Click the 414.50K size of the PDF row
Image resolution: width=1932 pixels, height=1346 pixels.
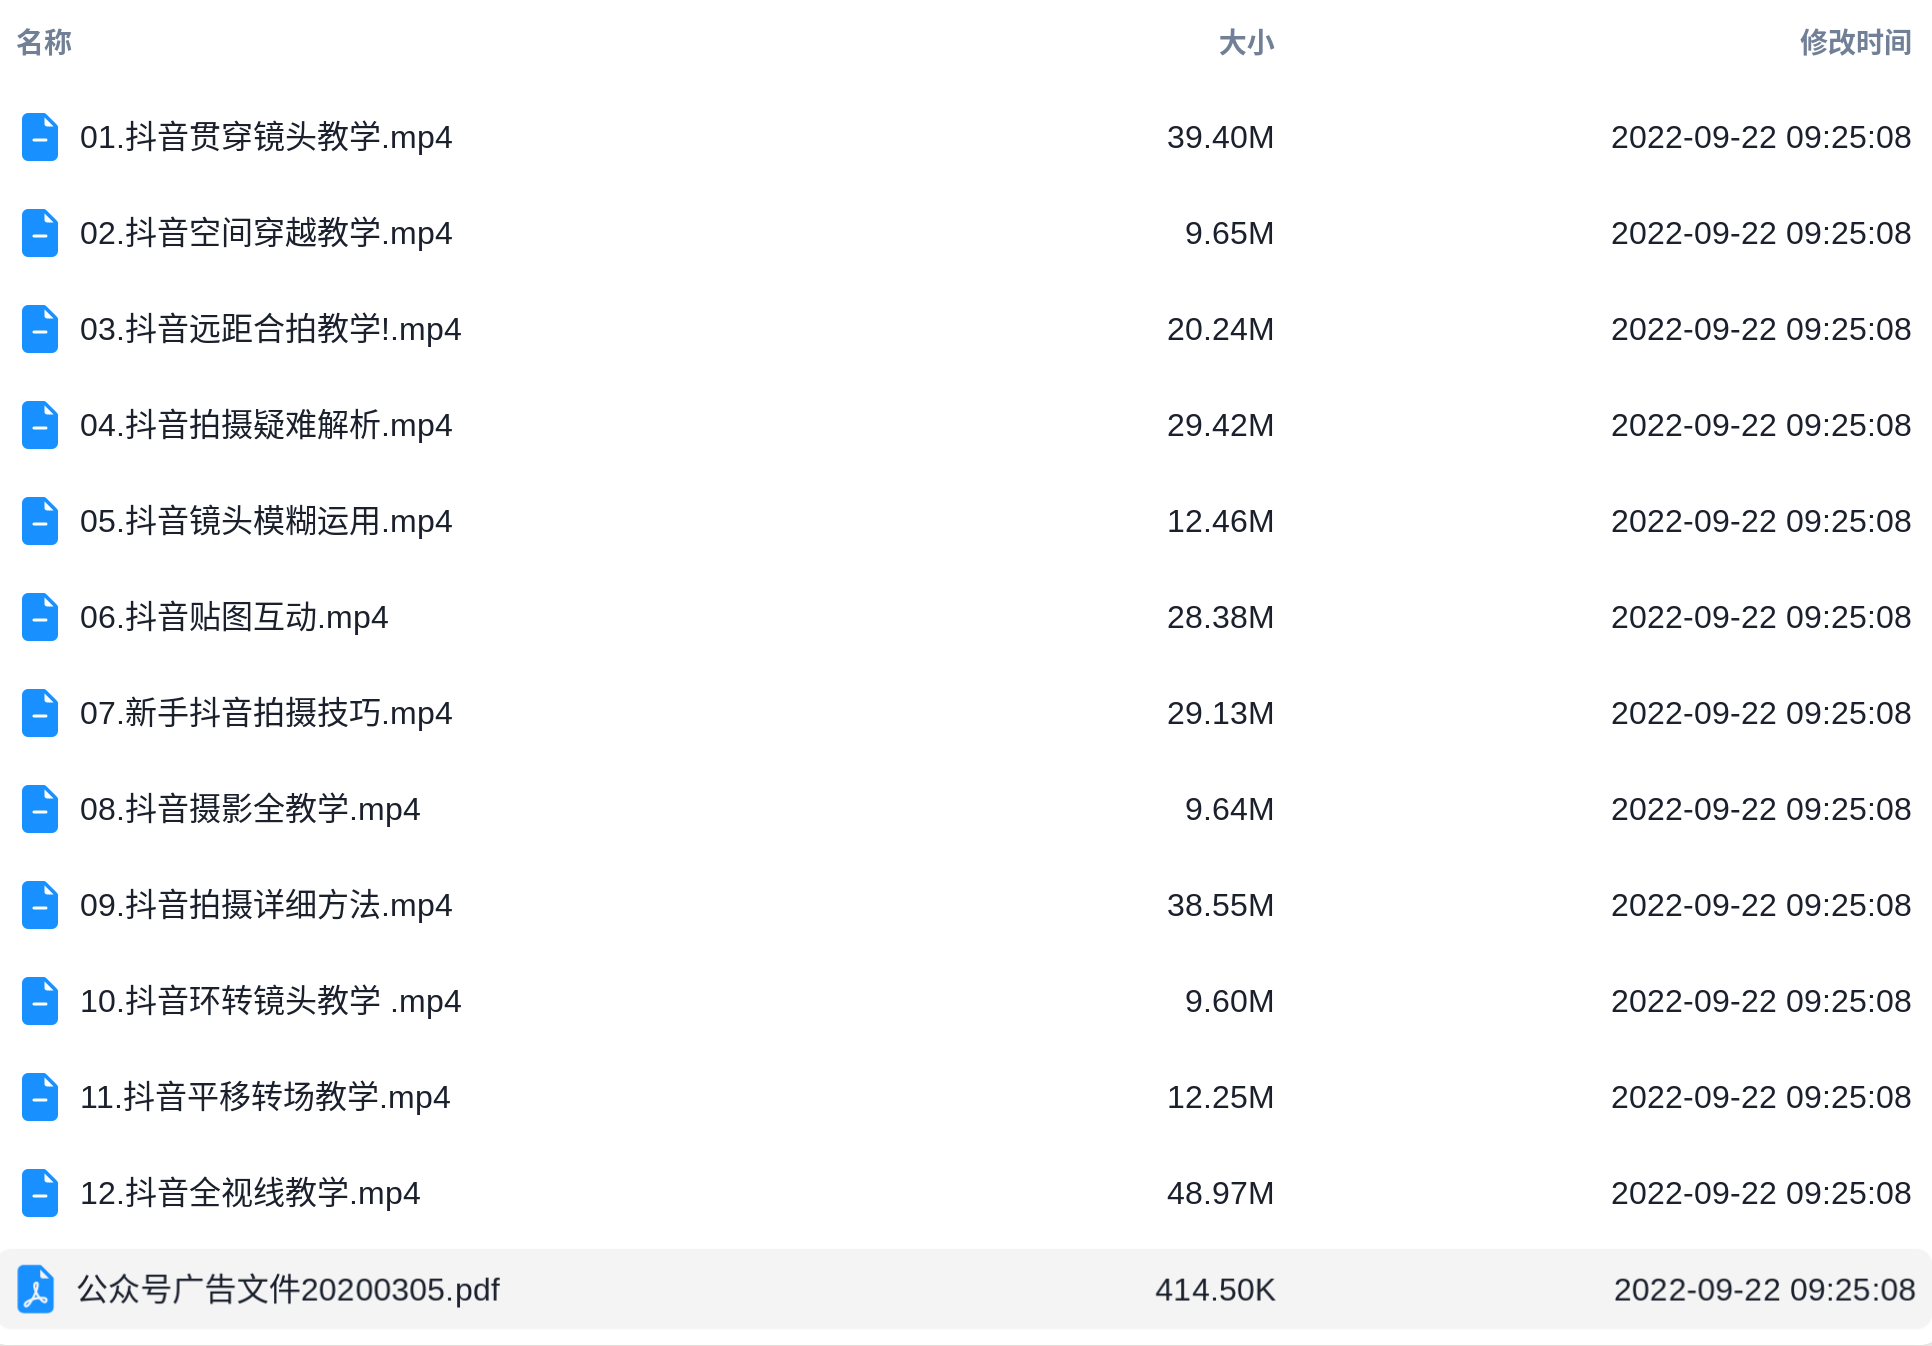1215,1290
